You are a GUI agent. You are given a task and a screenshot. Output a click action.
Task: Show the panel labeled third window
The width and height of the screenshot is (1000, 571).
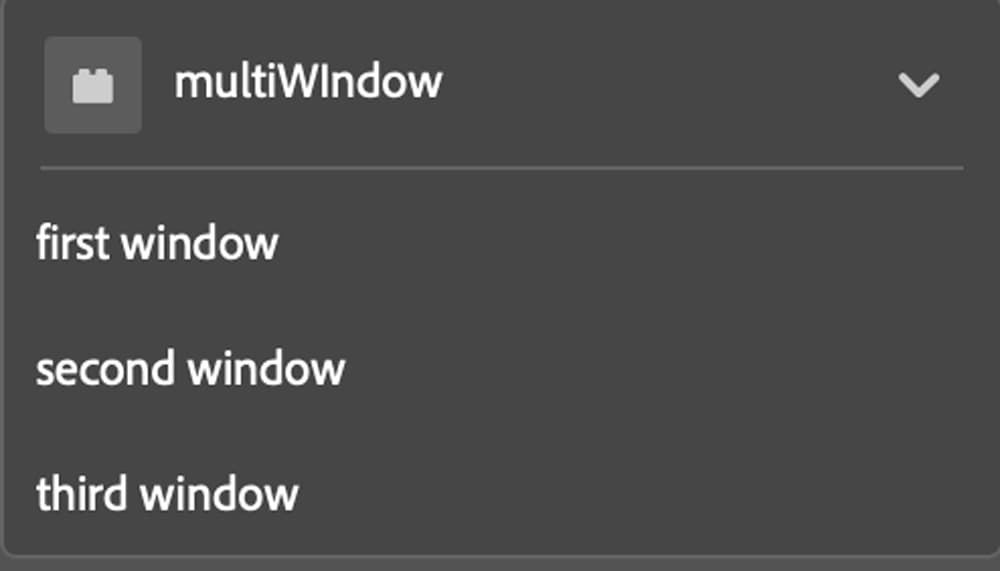tap(167, 494)
